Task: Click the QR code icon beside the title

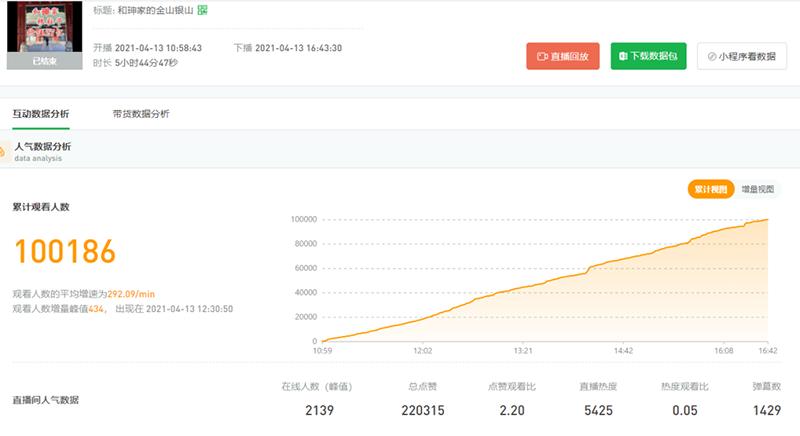Action: (203, 9)
